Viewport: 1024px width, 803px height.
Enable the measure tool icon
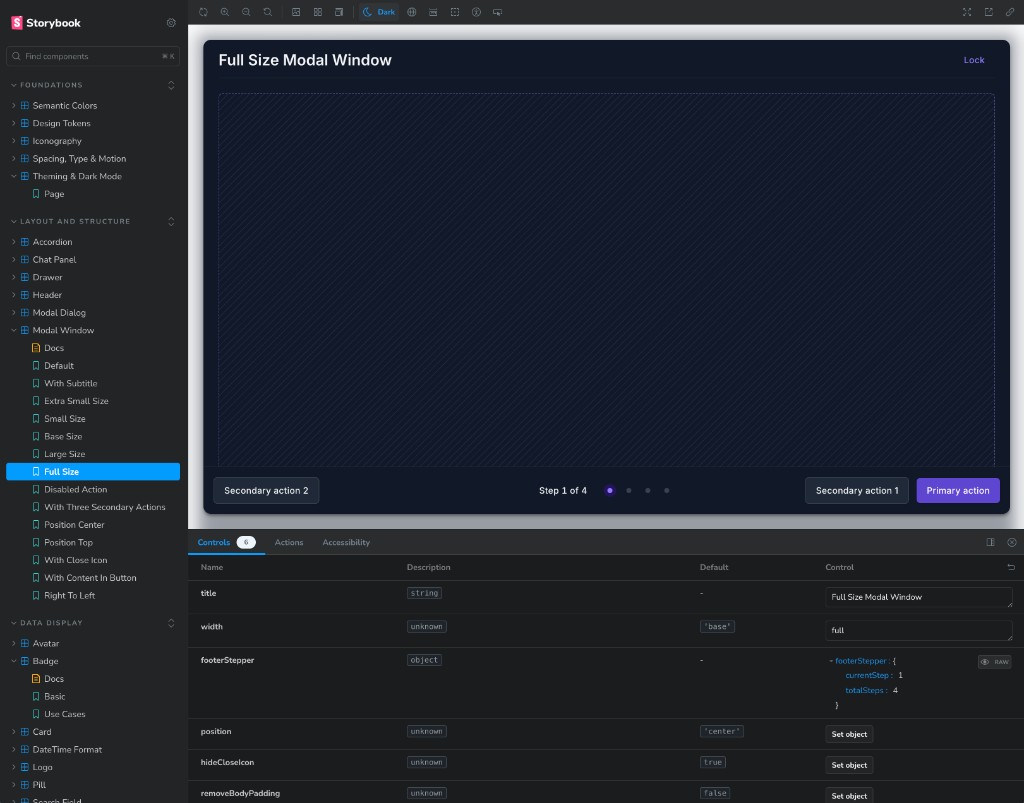pyautogui.click(x=433, y=12)
